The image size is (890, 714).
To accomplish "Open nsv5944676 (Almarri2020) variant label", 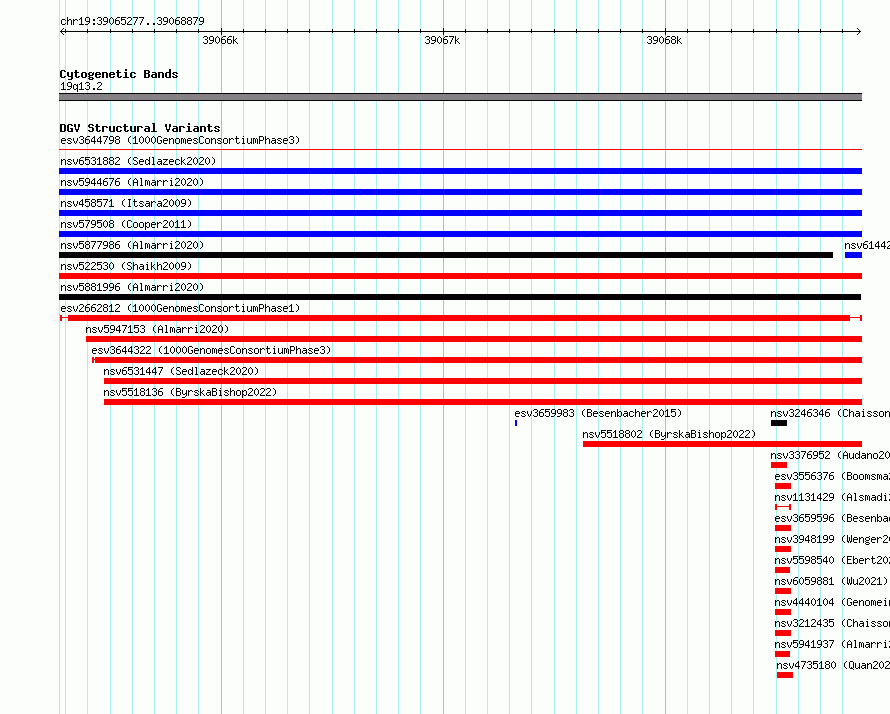I will [132, 182].
